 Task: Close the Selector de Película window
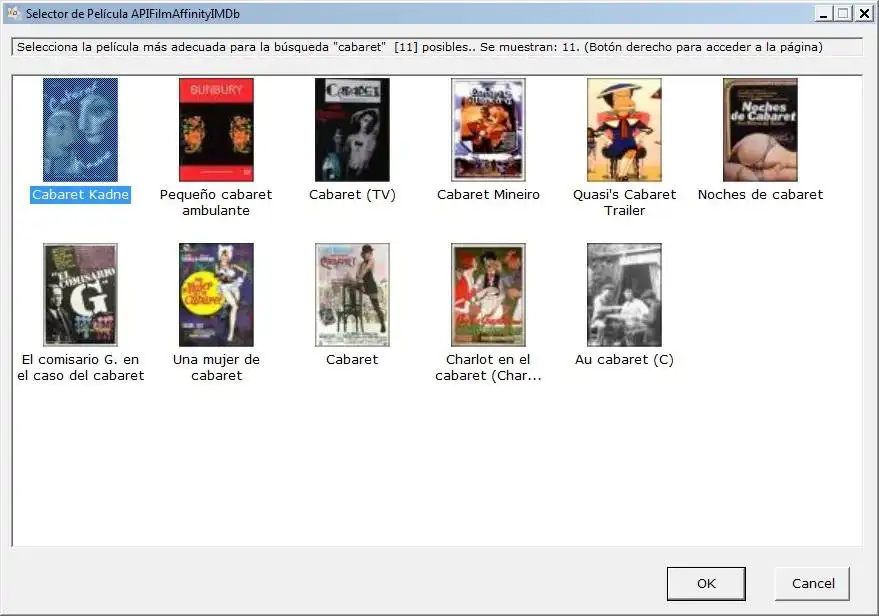tap(864, 13)
